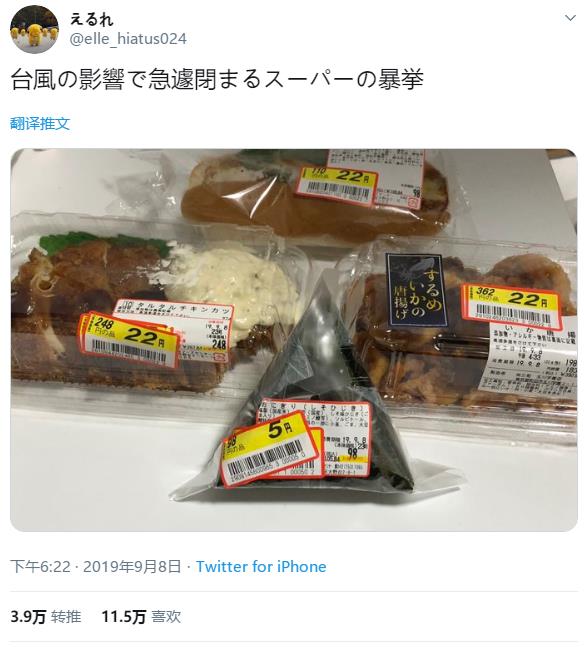View the 11.5万 喜欢 likes list
Image resolution: width=585 pixels, height=647 pixels.
point(141,617)
